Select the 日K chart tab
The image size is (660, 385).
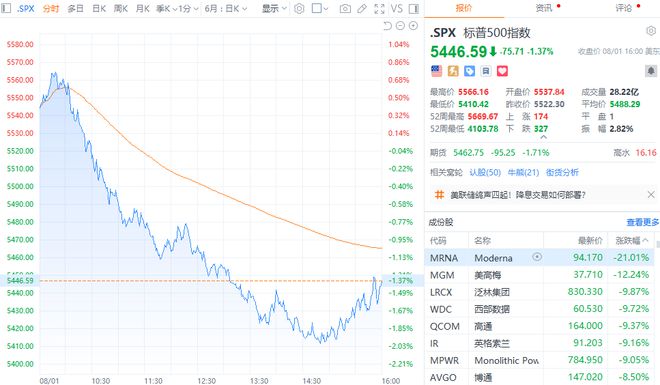[x=99, y=8]
